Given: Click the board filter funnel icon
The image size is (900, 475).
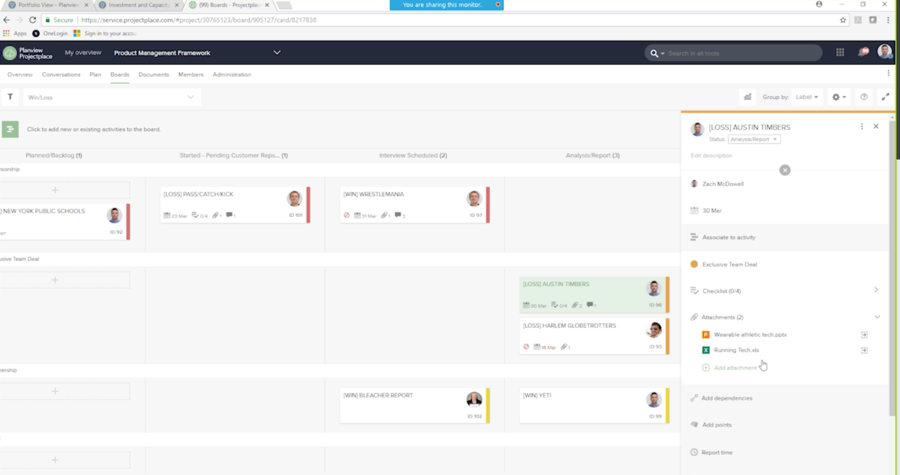Looking at the screenshot, I should pyautogui.click(x=10, y=97).
